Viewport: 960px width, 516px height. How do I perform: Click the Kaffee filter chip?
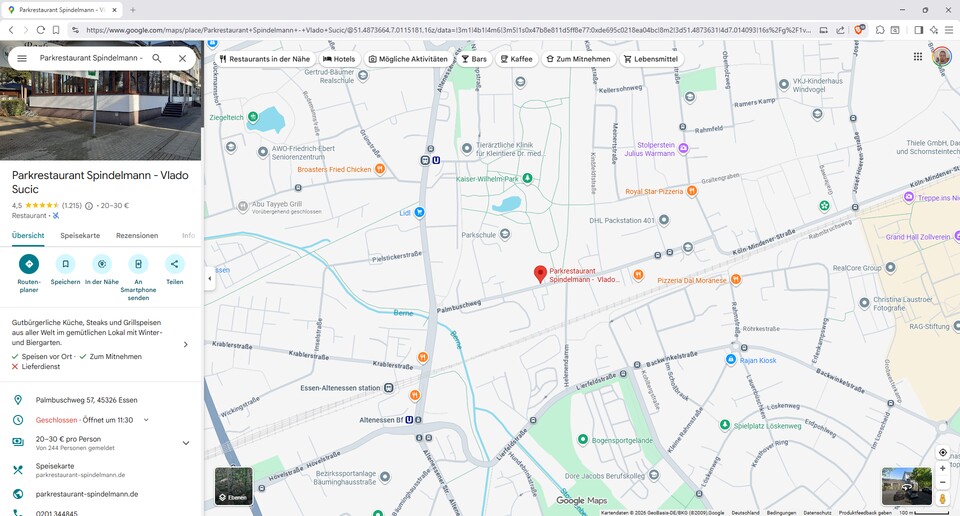[x=516, y=59]
